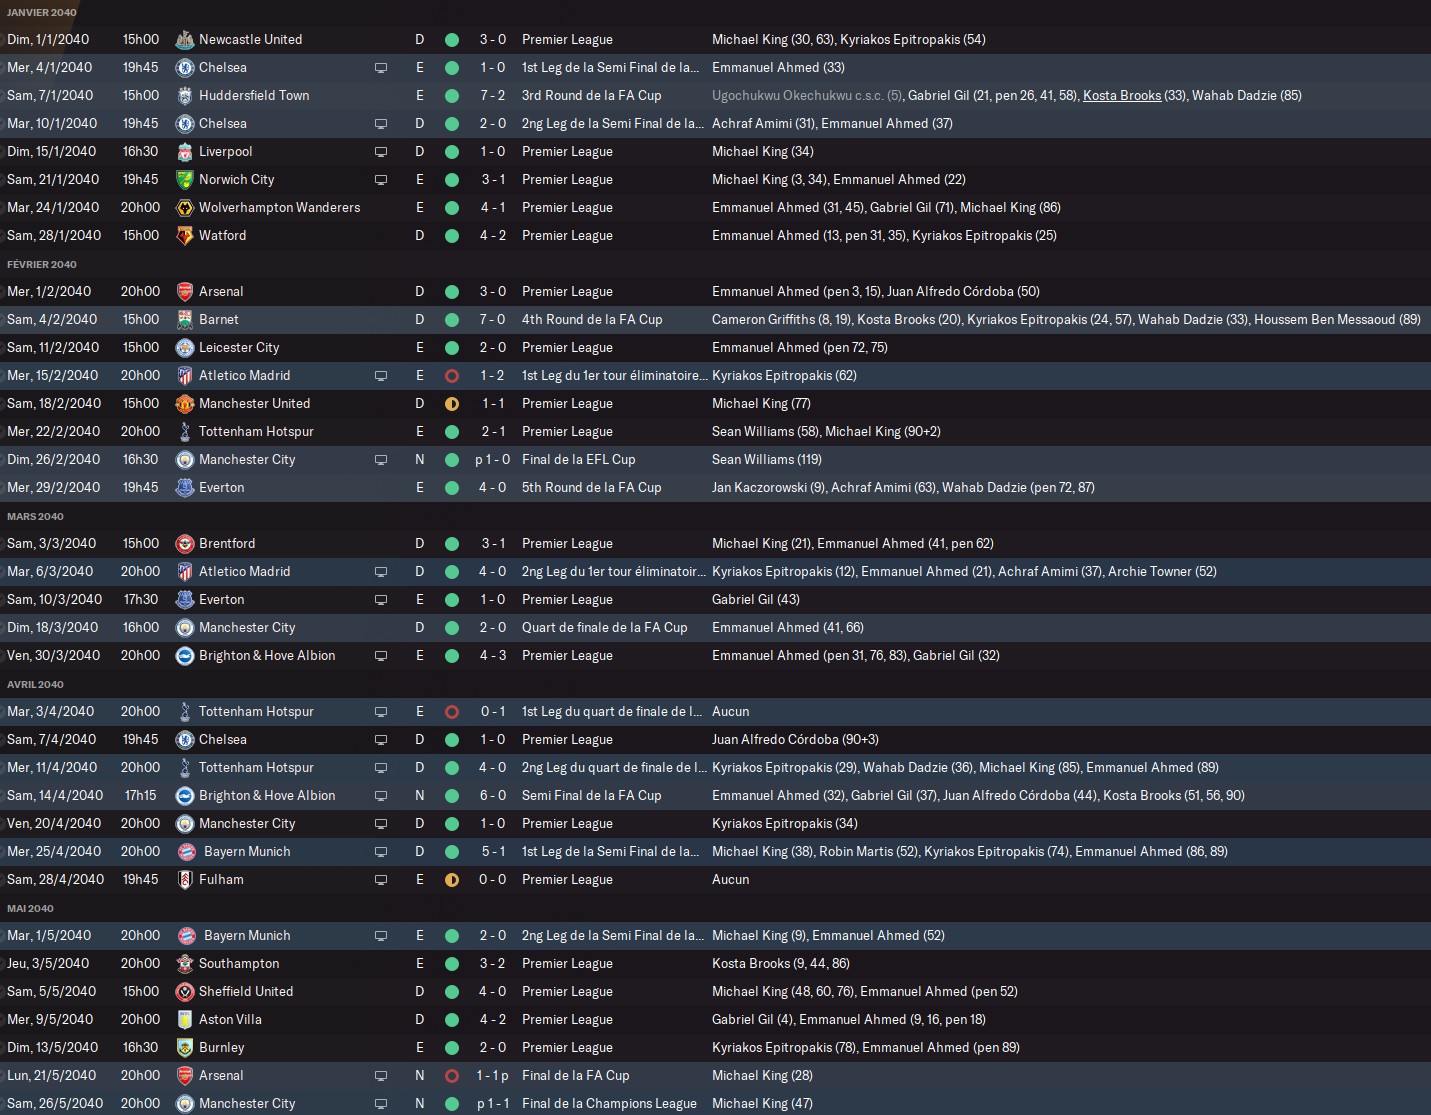Click scorers 'Juan Alfredo Córdoba (90+3)'

(795, 740)
